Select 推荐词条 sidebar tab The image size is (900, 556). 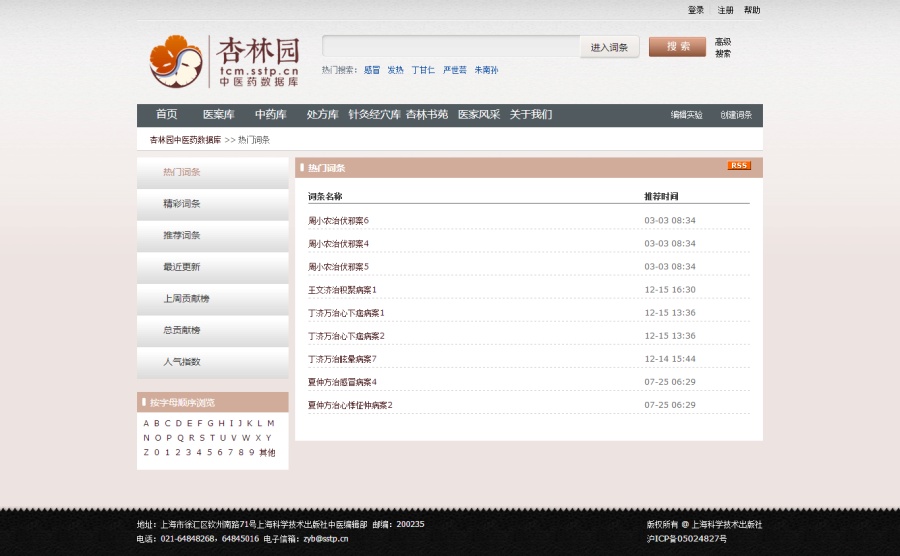[212, 235]
